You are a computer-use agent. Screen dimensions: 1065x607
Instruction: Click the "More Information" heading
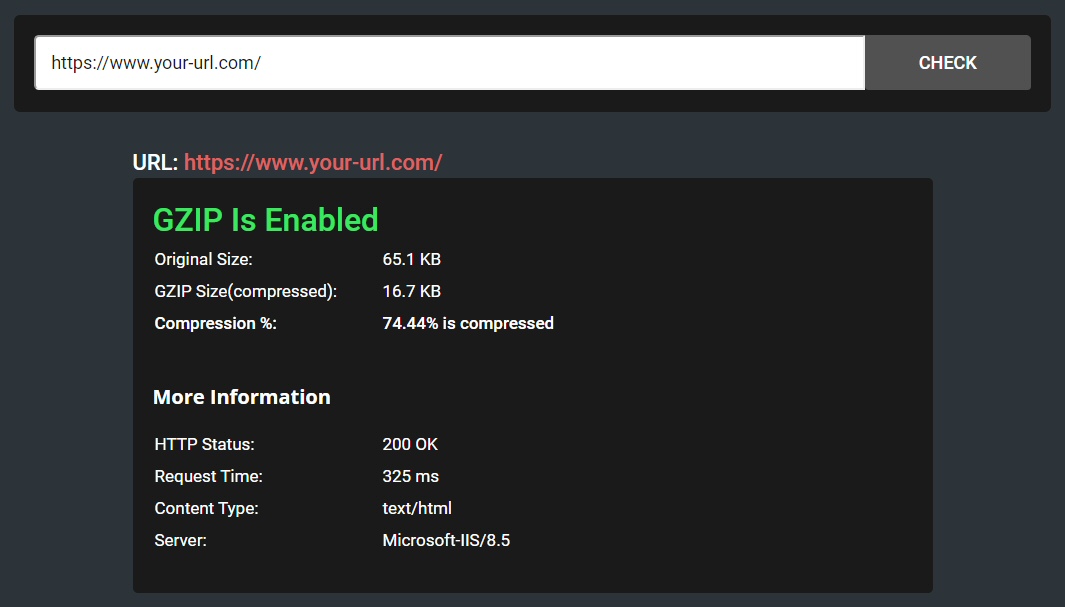pyautogui.click(x=241, y=397)
